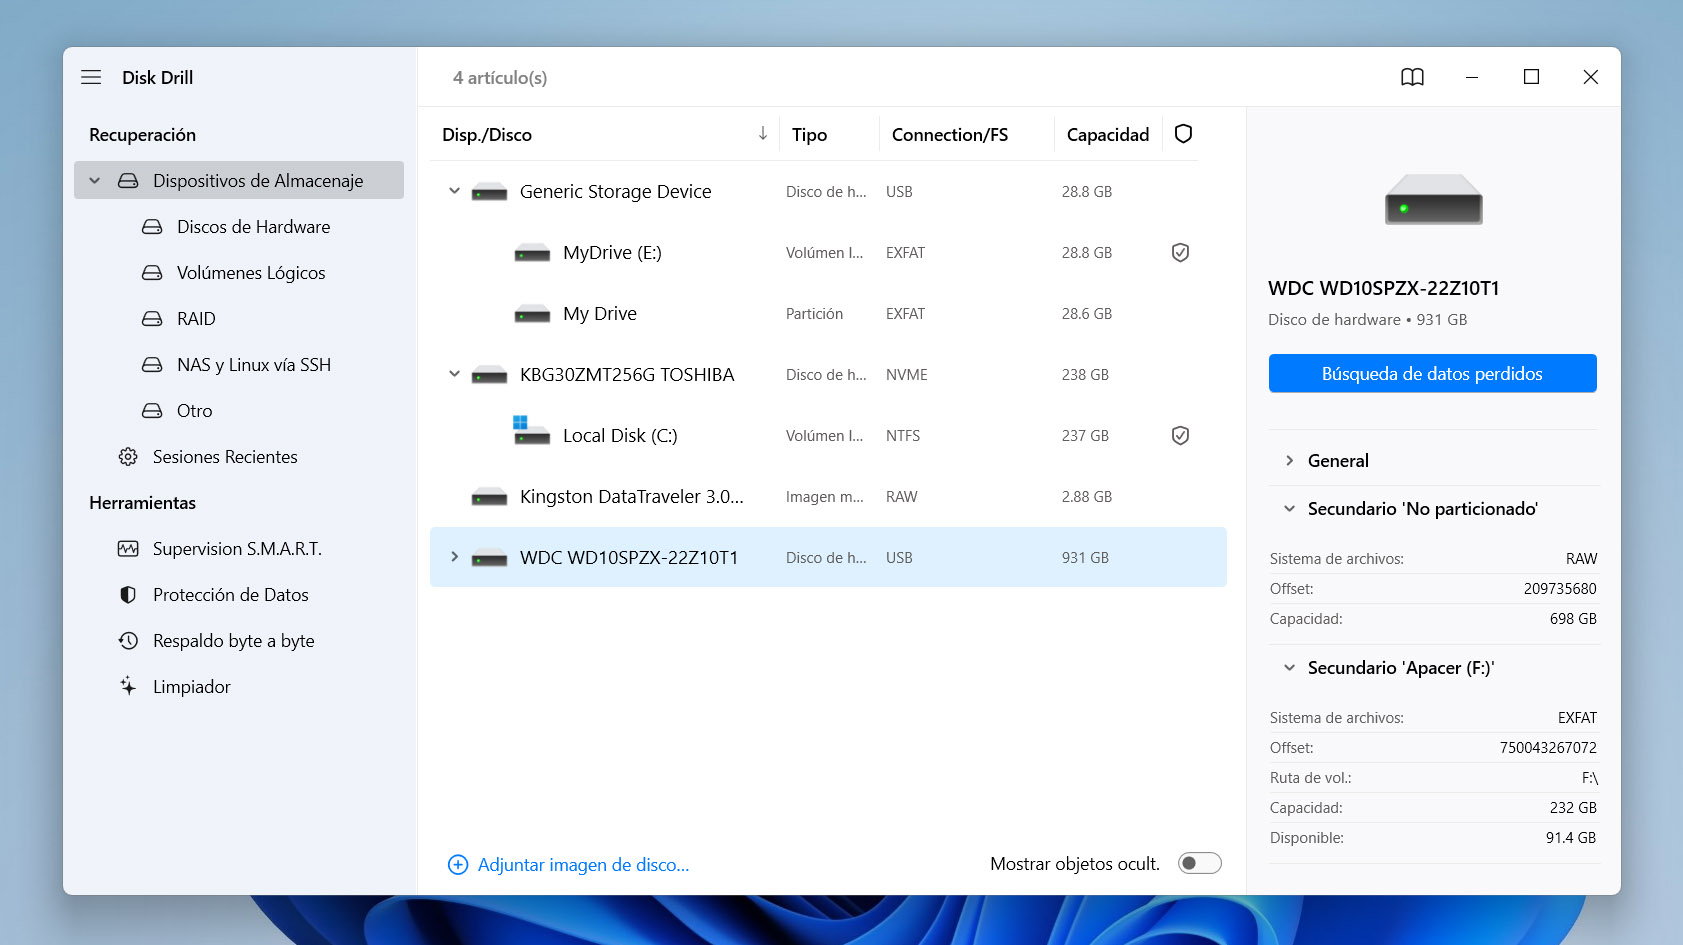Click Adjuntar imagen de disco link

(584, 865)
